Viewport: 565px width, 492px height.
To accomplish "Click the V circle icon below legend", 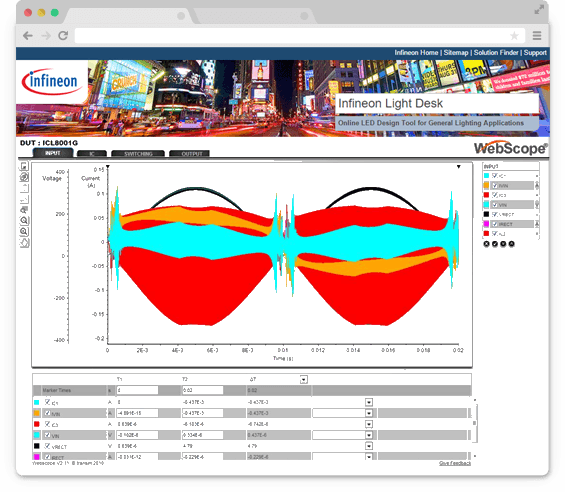I will pyautogui.click(x=503, y=244).
